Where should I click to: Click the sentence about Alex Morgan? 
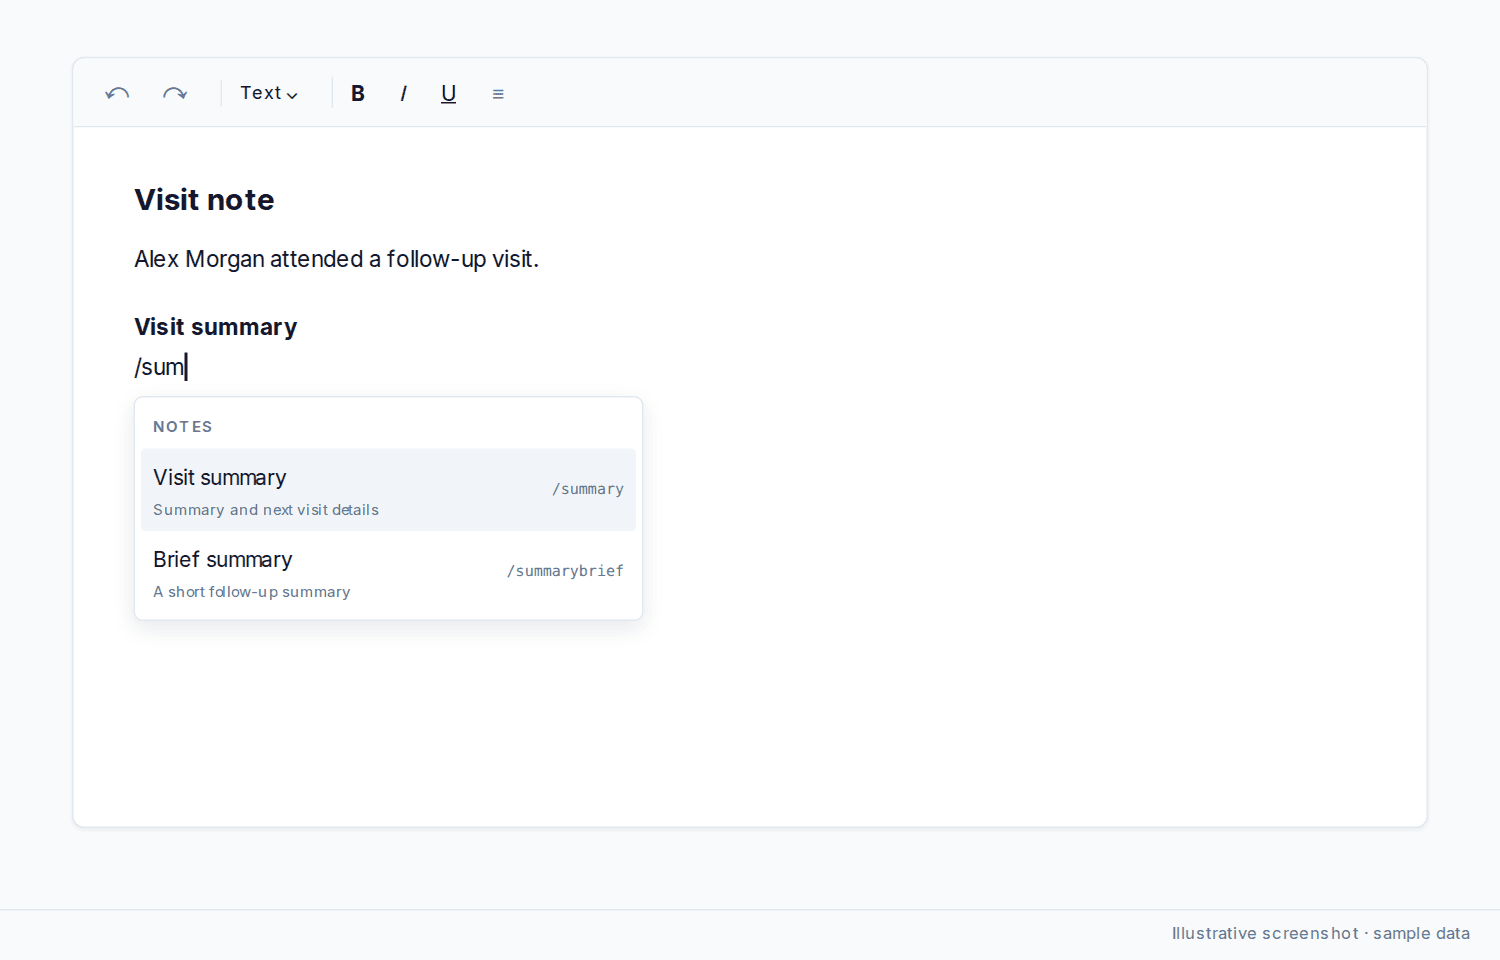[x=336, y=259]
